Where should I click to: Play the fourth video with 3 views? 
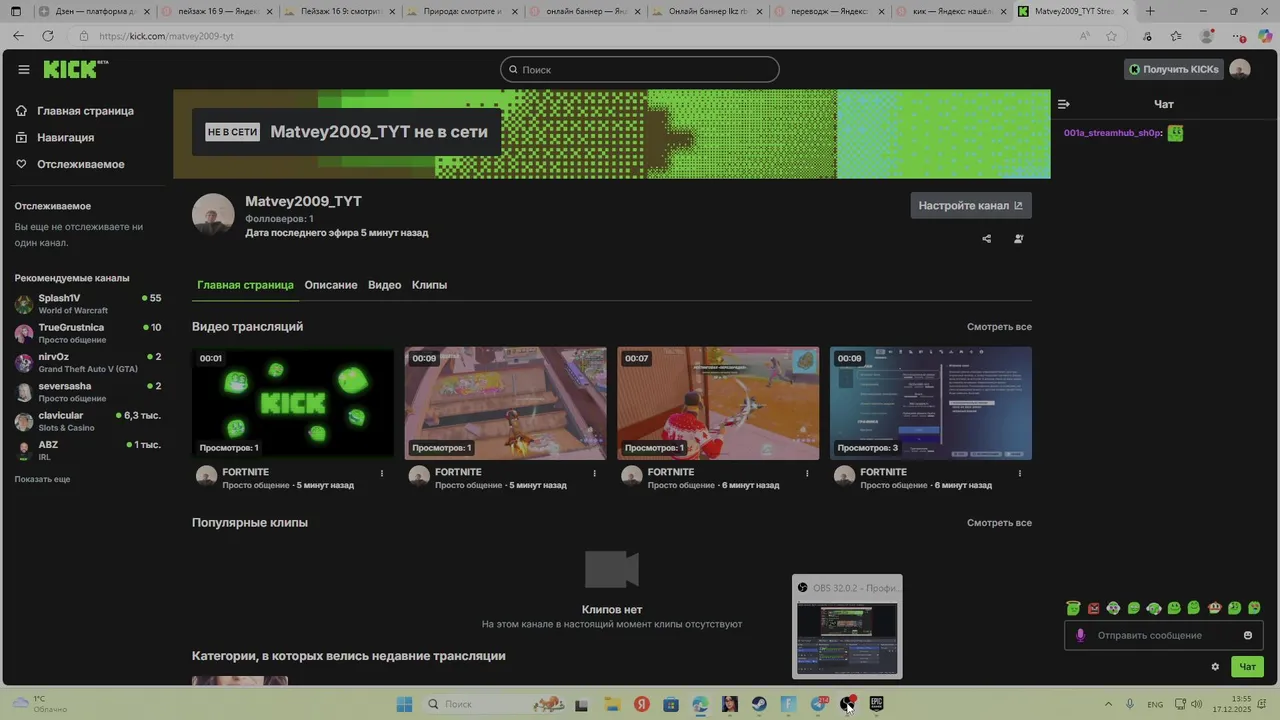click(931, 403)
